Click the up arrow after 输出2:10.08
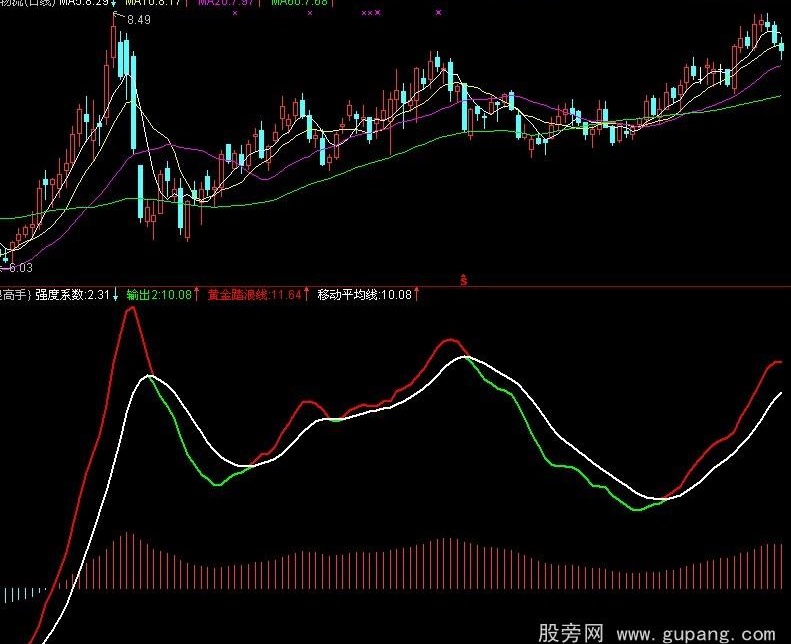Image resolution: width=791 pixels, height=644 pixels. click(x=196, y=295)
